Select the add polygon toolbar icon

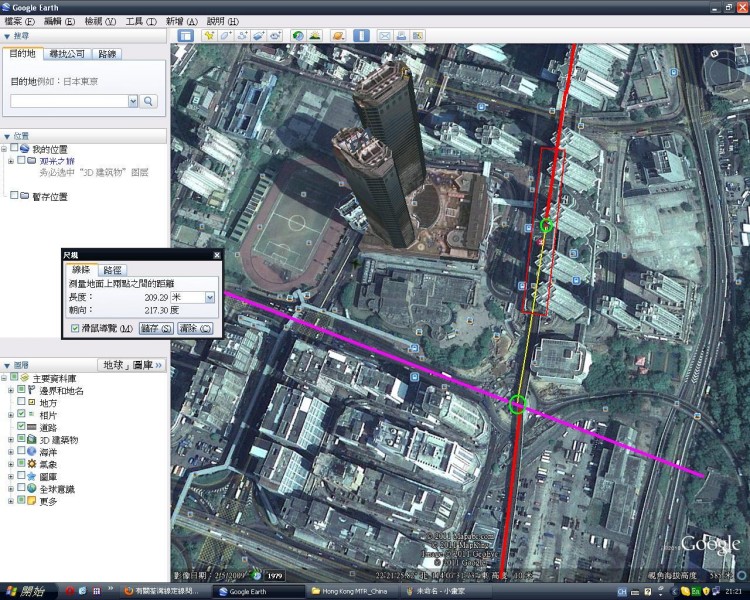pos(226,36)
